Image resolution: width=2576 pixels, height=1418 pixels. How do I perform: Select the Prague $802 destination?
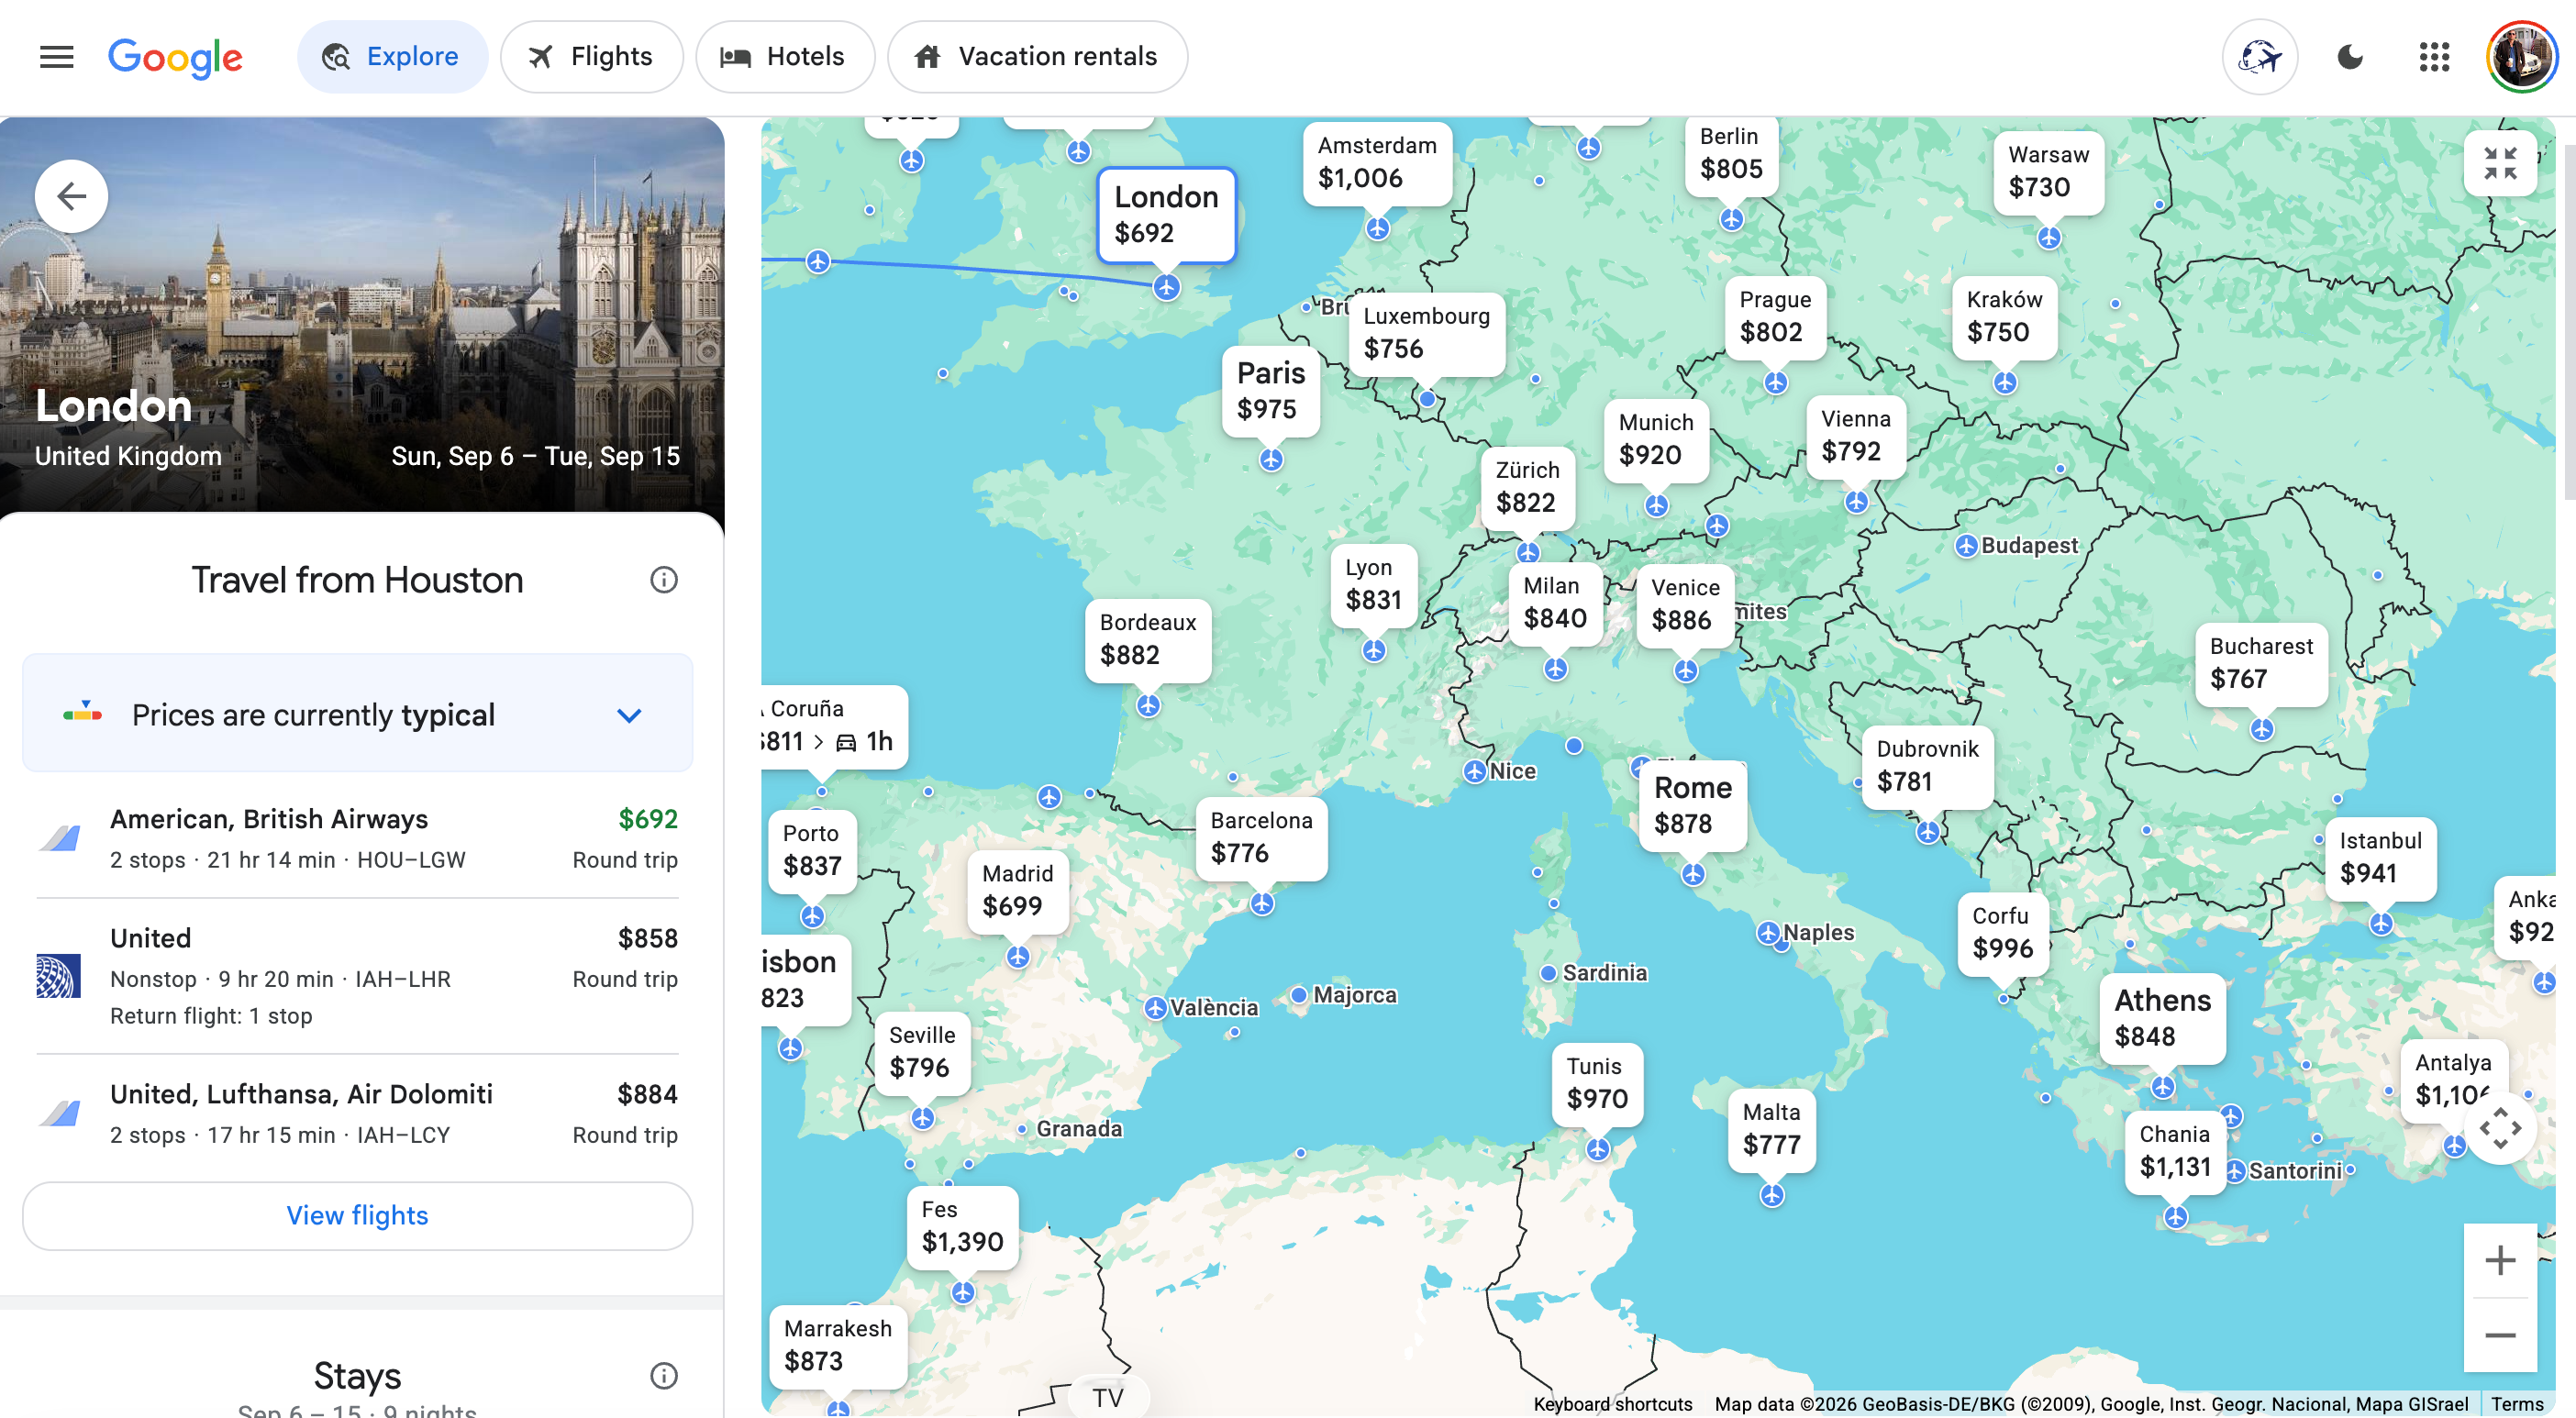pos(1775,317)
